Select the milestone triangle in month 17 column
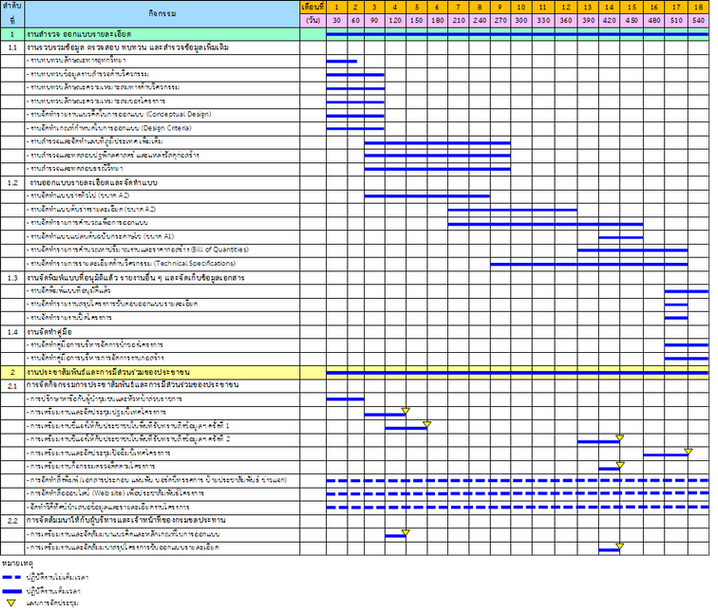The height and width of the screenshot is (612, 718). click(x=688, y=451)
